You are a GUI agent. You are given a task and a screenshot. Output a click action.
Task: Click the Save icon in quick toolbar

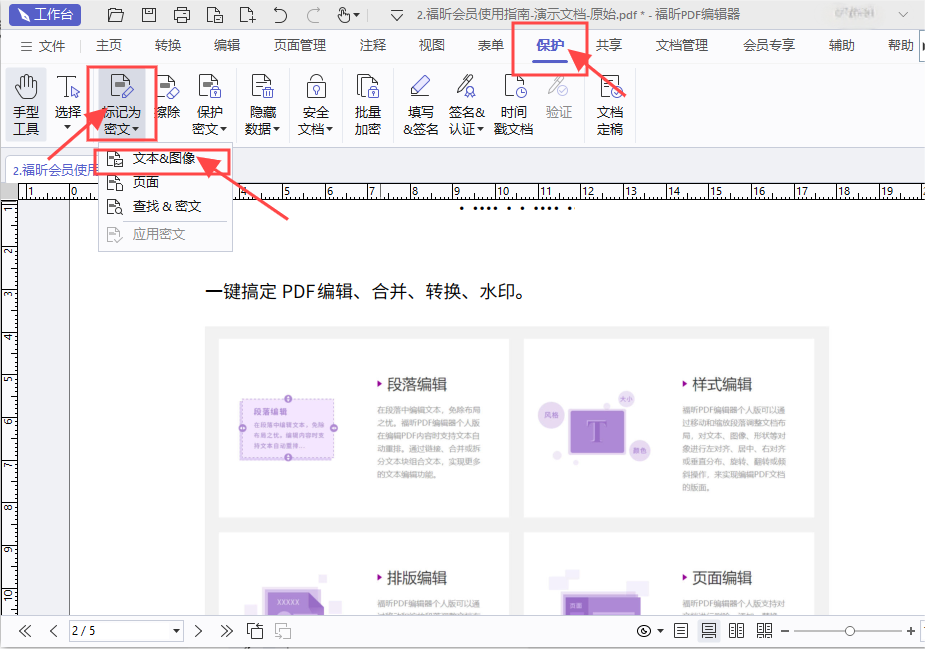149,15
